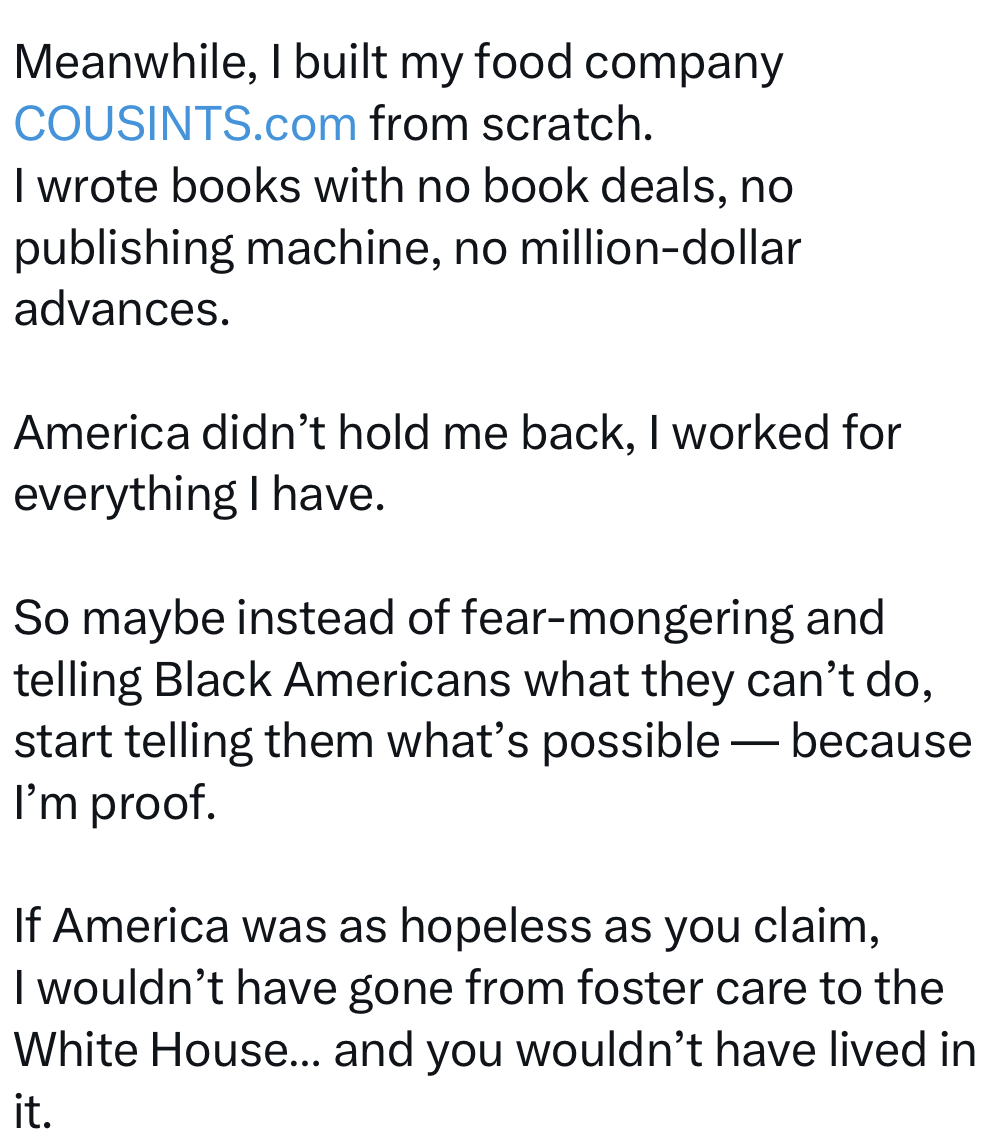Image resolution: width=1007 pixels, height=1140 pixels.
Task: Click the line starting "telling Black Americans"
Action: [474, 680]
